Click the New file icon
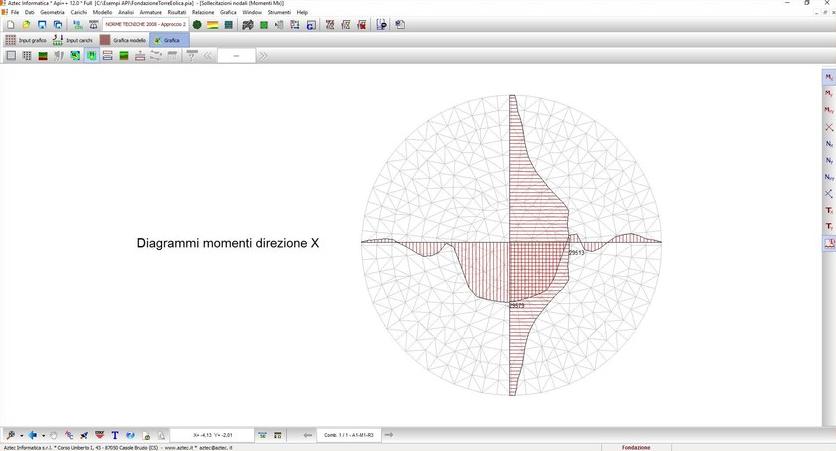This screenshot has width=836, height=451. (x=9, y=24)
